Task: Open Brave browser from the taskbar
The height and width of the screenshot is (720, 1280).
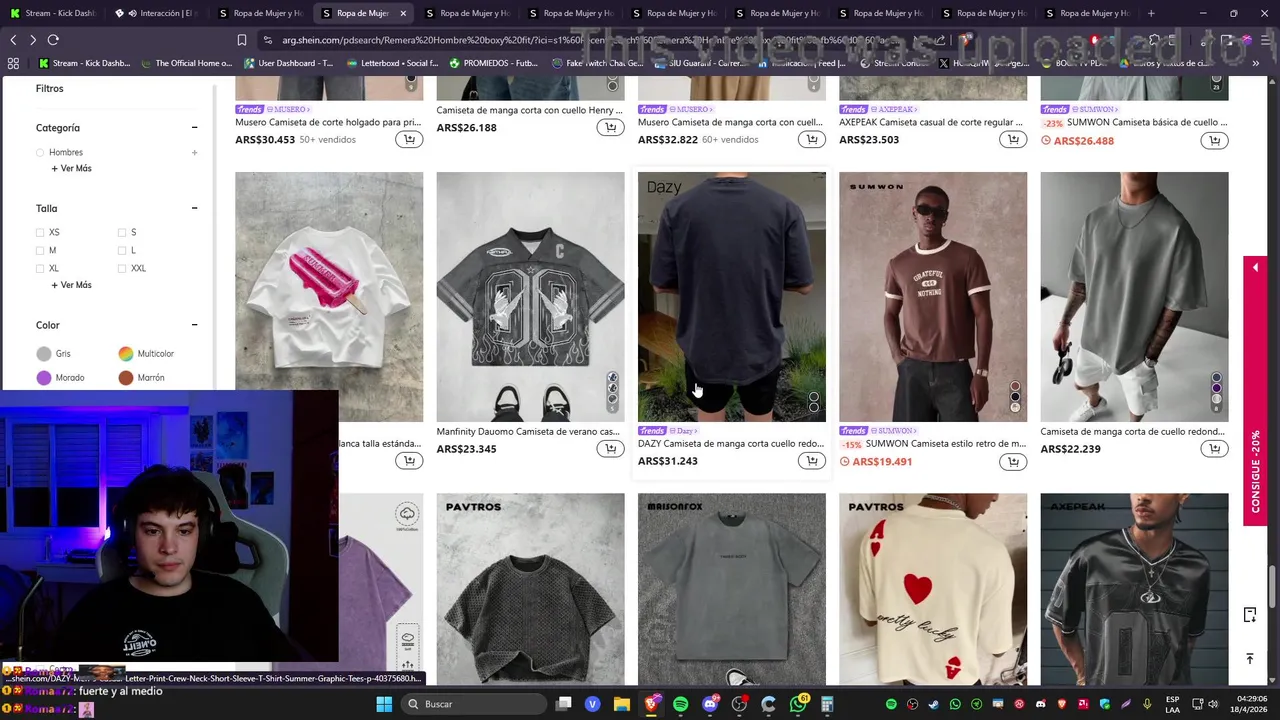Action: pyautogui.click(x=651, y=704)
